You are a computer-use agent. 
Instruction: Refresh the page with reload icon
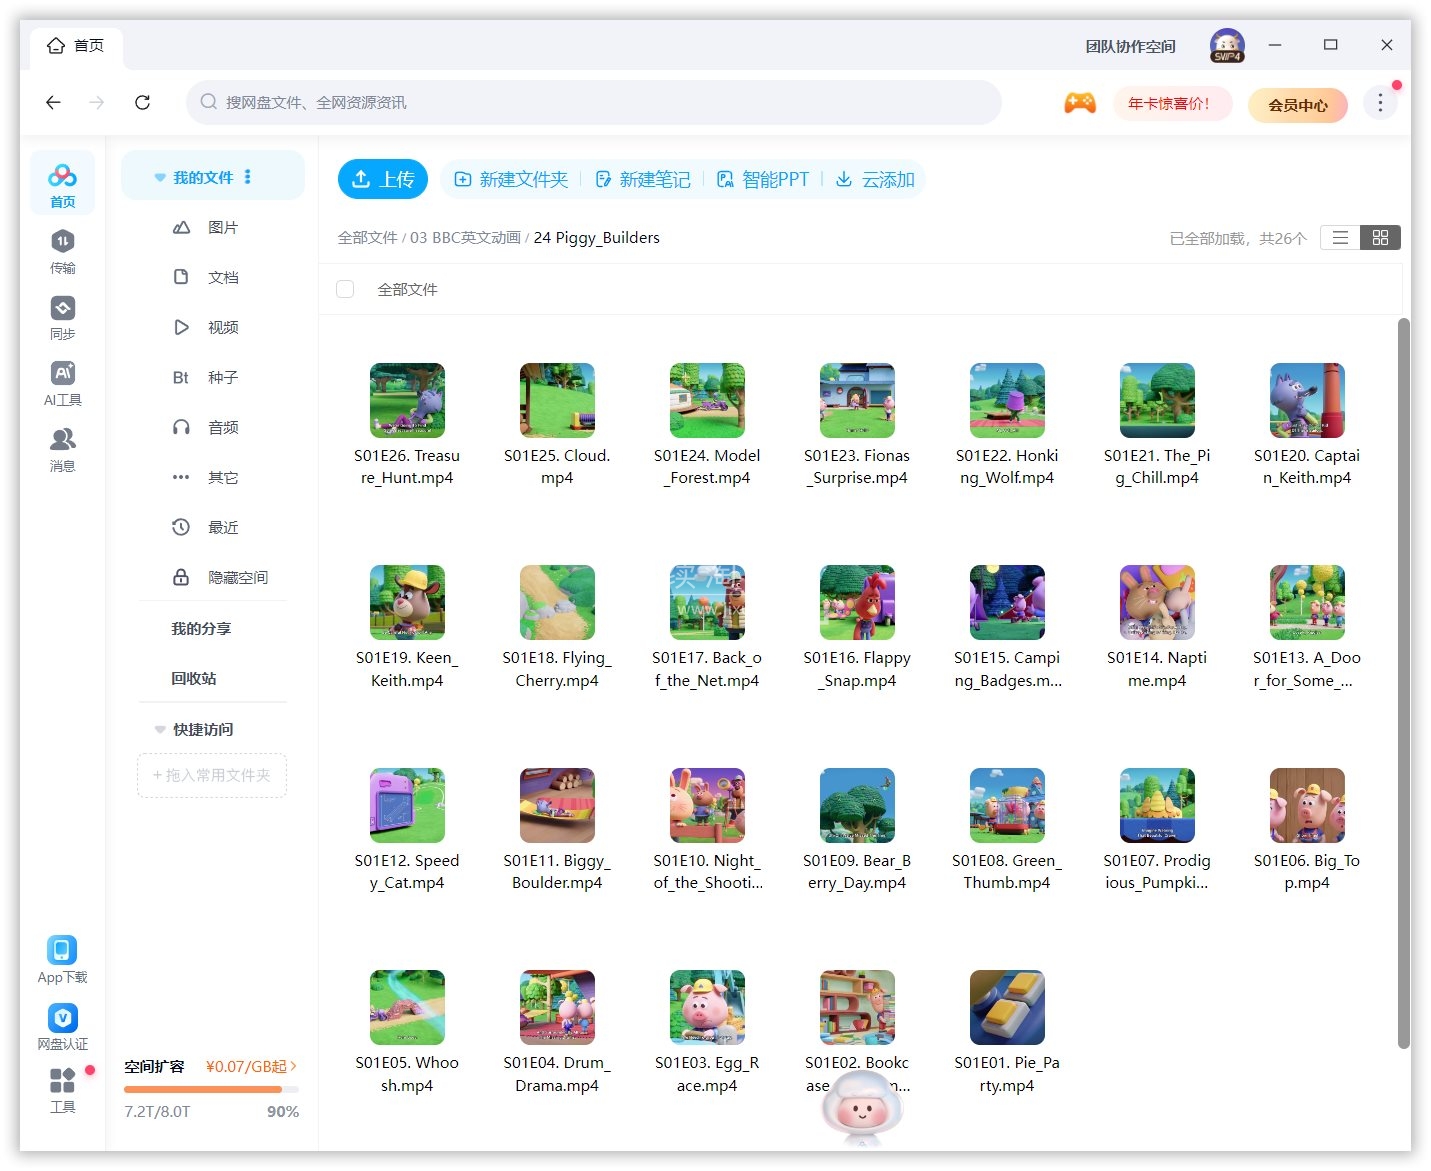142,102
